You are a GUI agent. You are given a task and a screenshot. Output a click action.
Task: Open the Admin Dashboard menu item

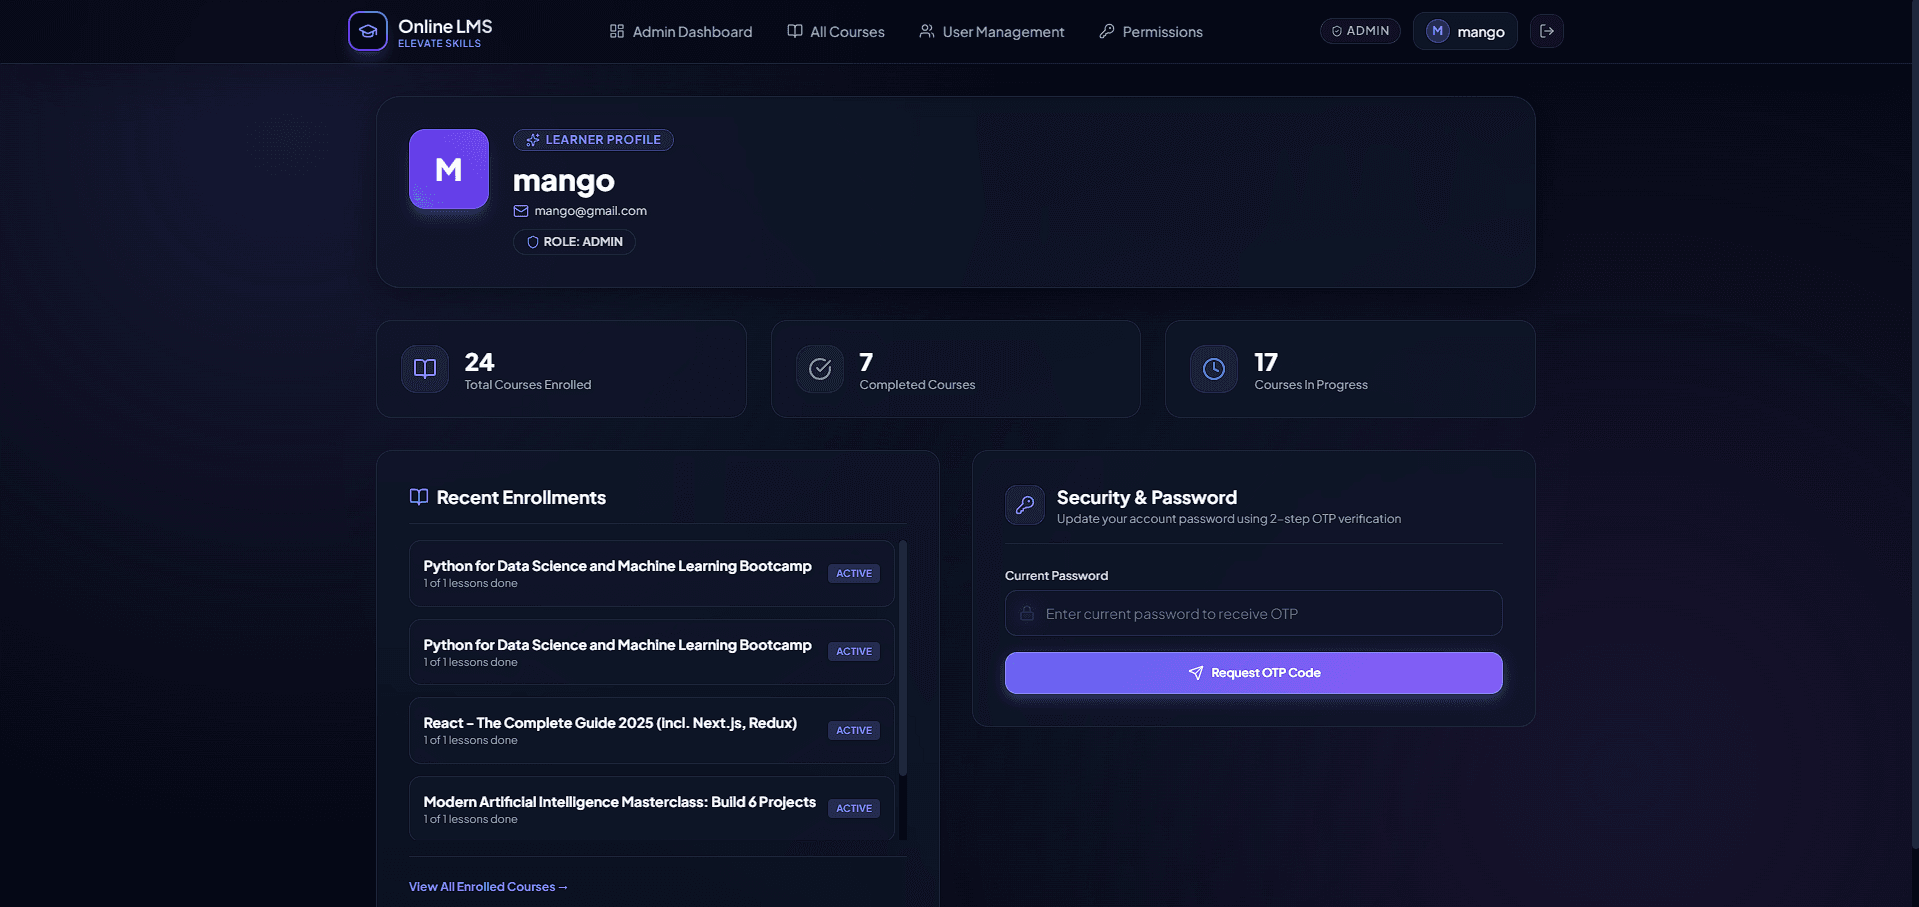(x=681, y=31)
